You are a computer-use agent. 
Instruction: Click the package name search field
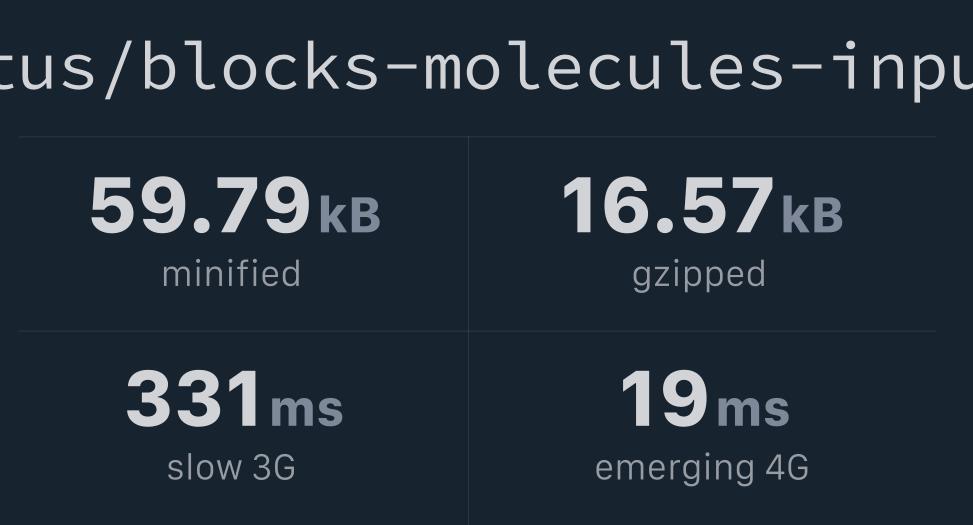tap(486, 68)
